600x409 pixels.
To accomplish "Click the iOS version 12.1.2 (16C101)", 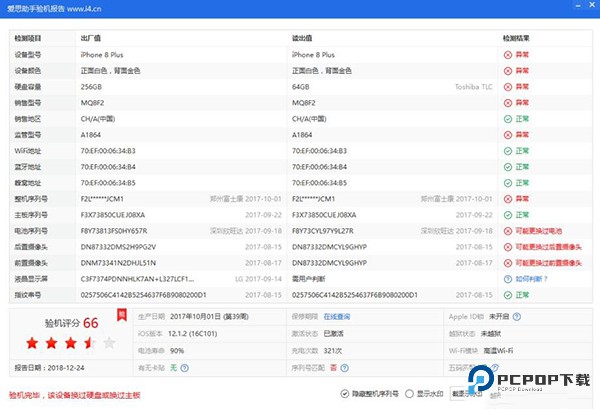I will (x=192, y=334).
